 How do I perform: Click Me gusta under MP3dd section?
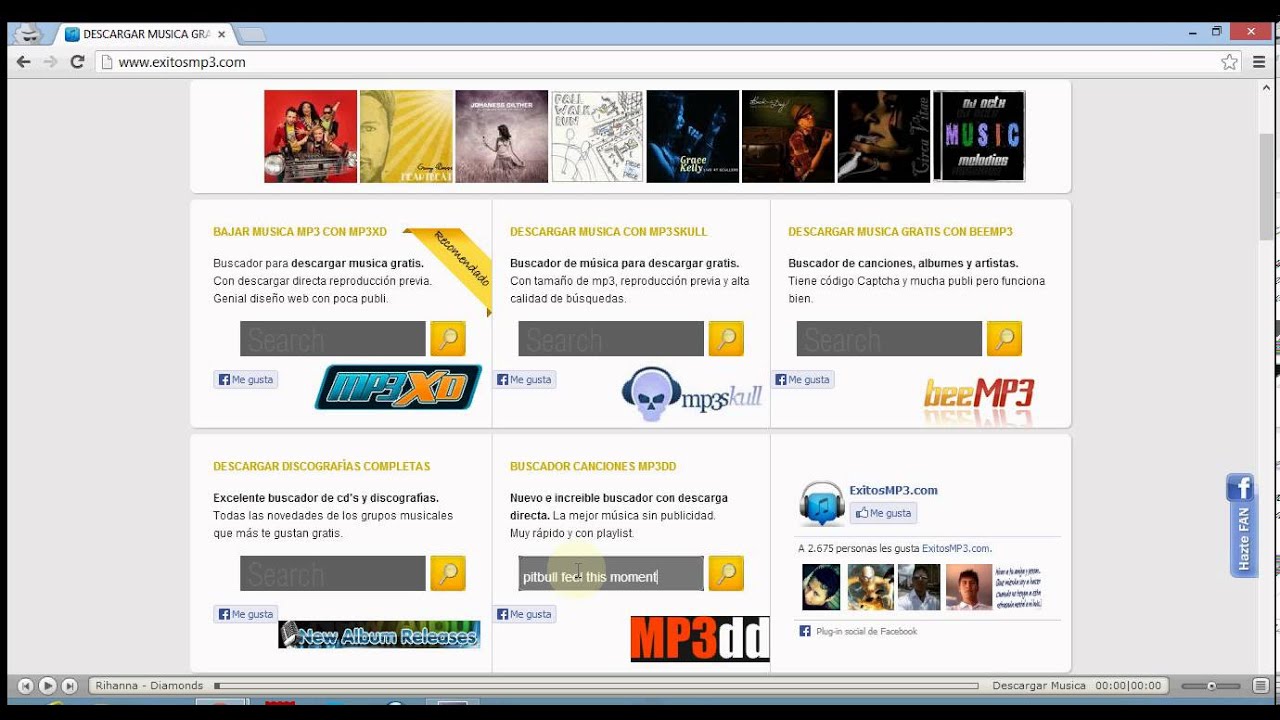524,614
